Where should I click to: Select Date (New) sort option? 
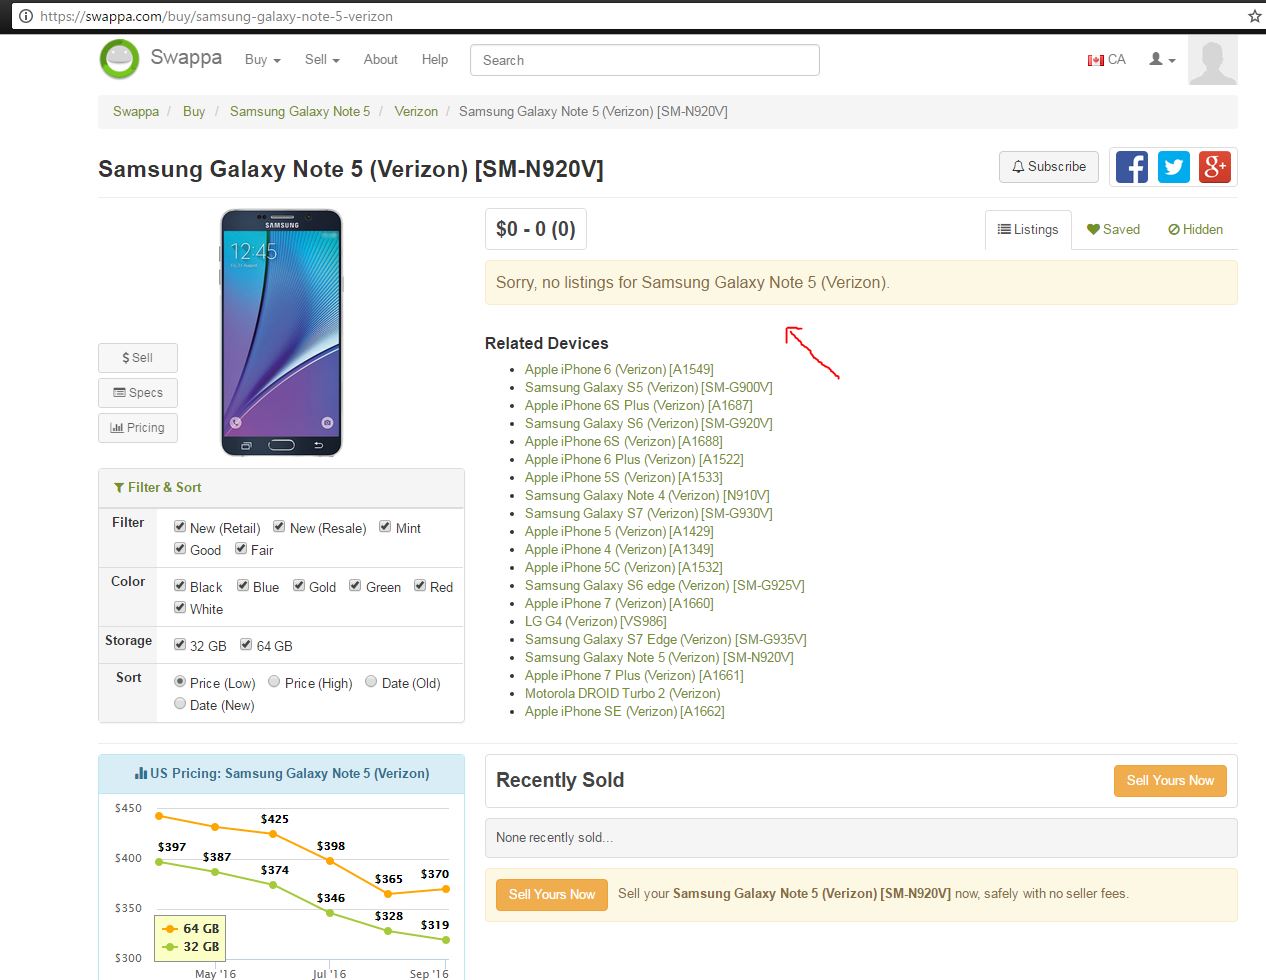[180, 704]
